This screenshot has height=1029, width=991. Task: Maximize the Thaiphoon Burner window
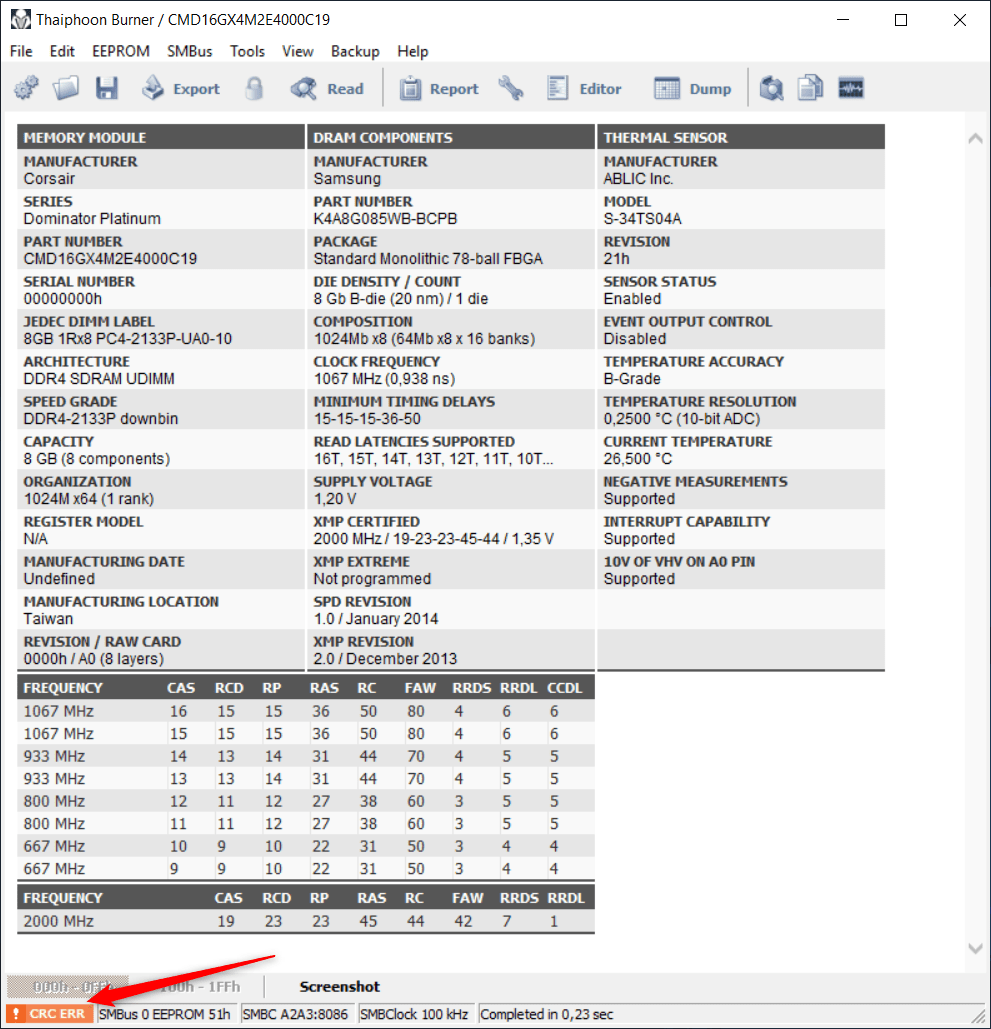click(901, 20)
